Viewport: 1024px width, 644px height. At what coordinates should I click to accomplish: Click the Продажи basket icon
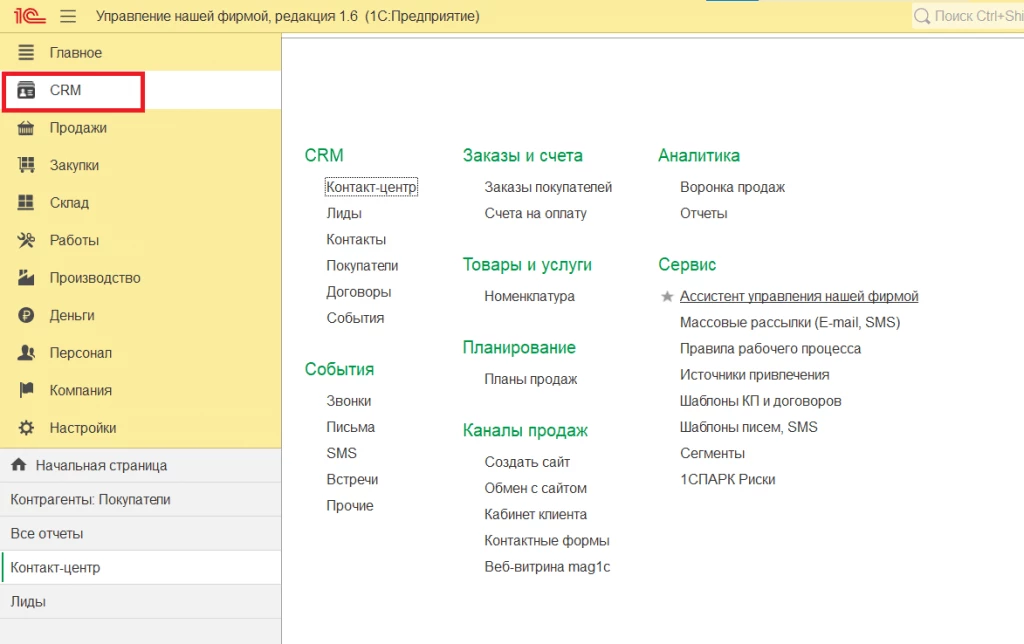tap(26, 128)
